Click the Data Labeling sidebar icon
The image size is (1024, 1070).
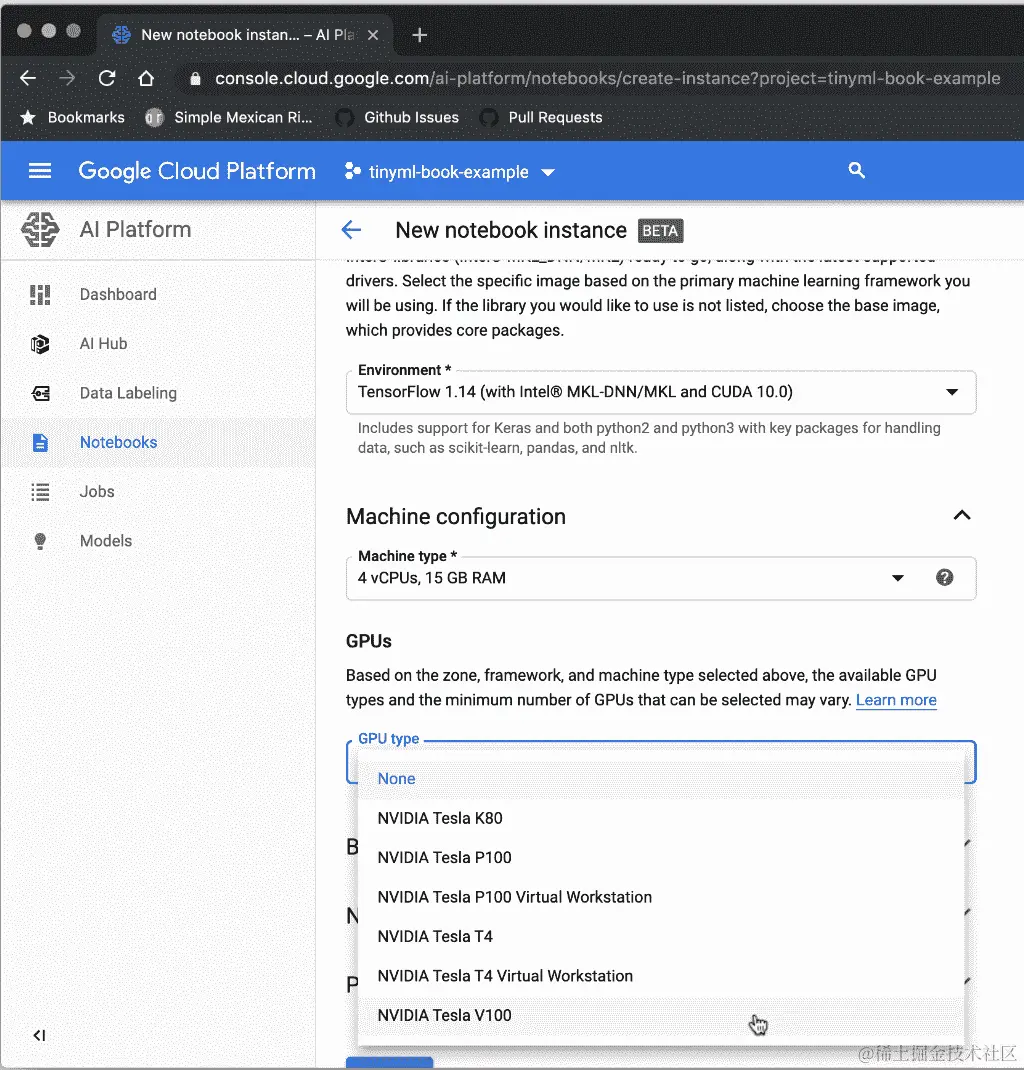[40, 393]
